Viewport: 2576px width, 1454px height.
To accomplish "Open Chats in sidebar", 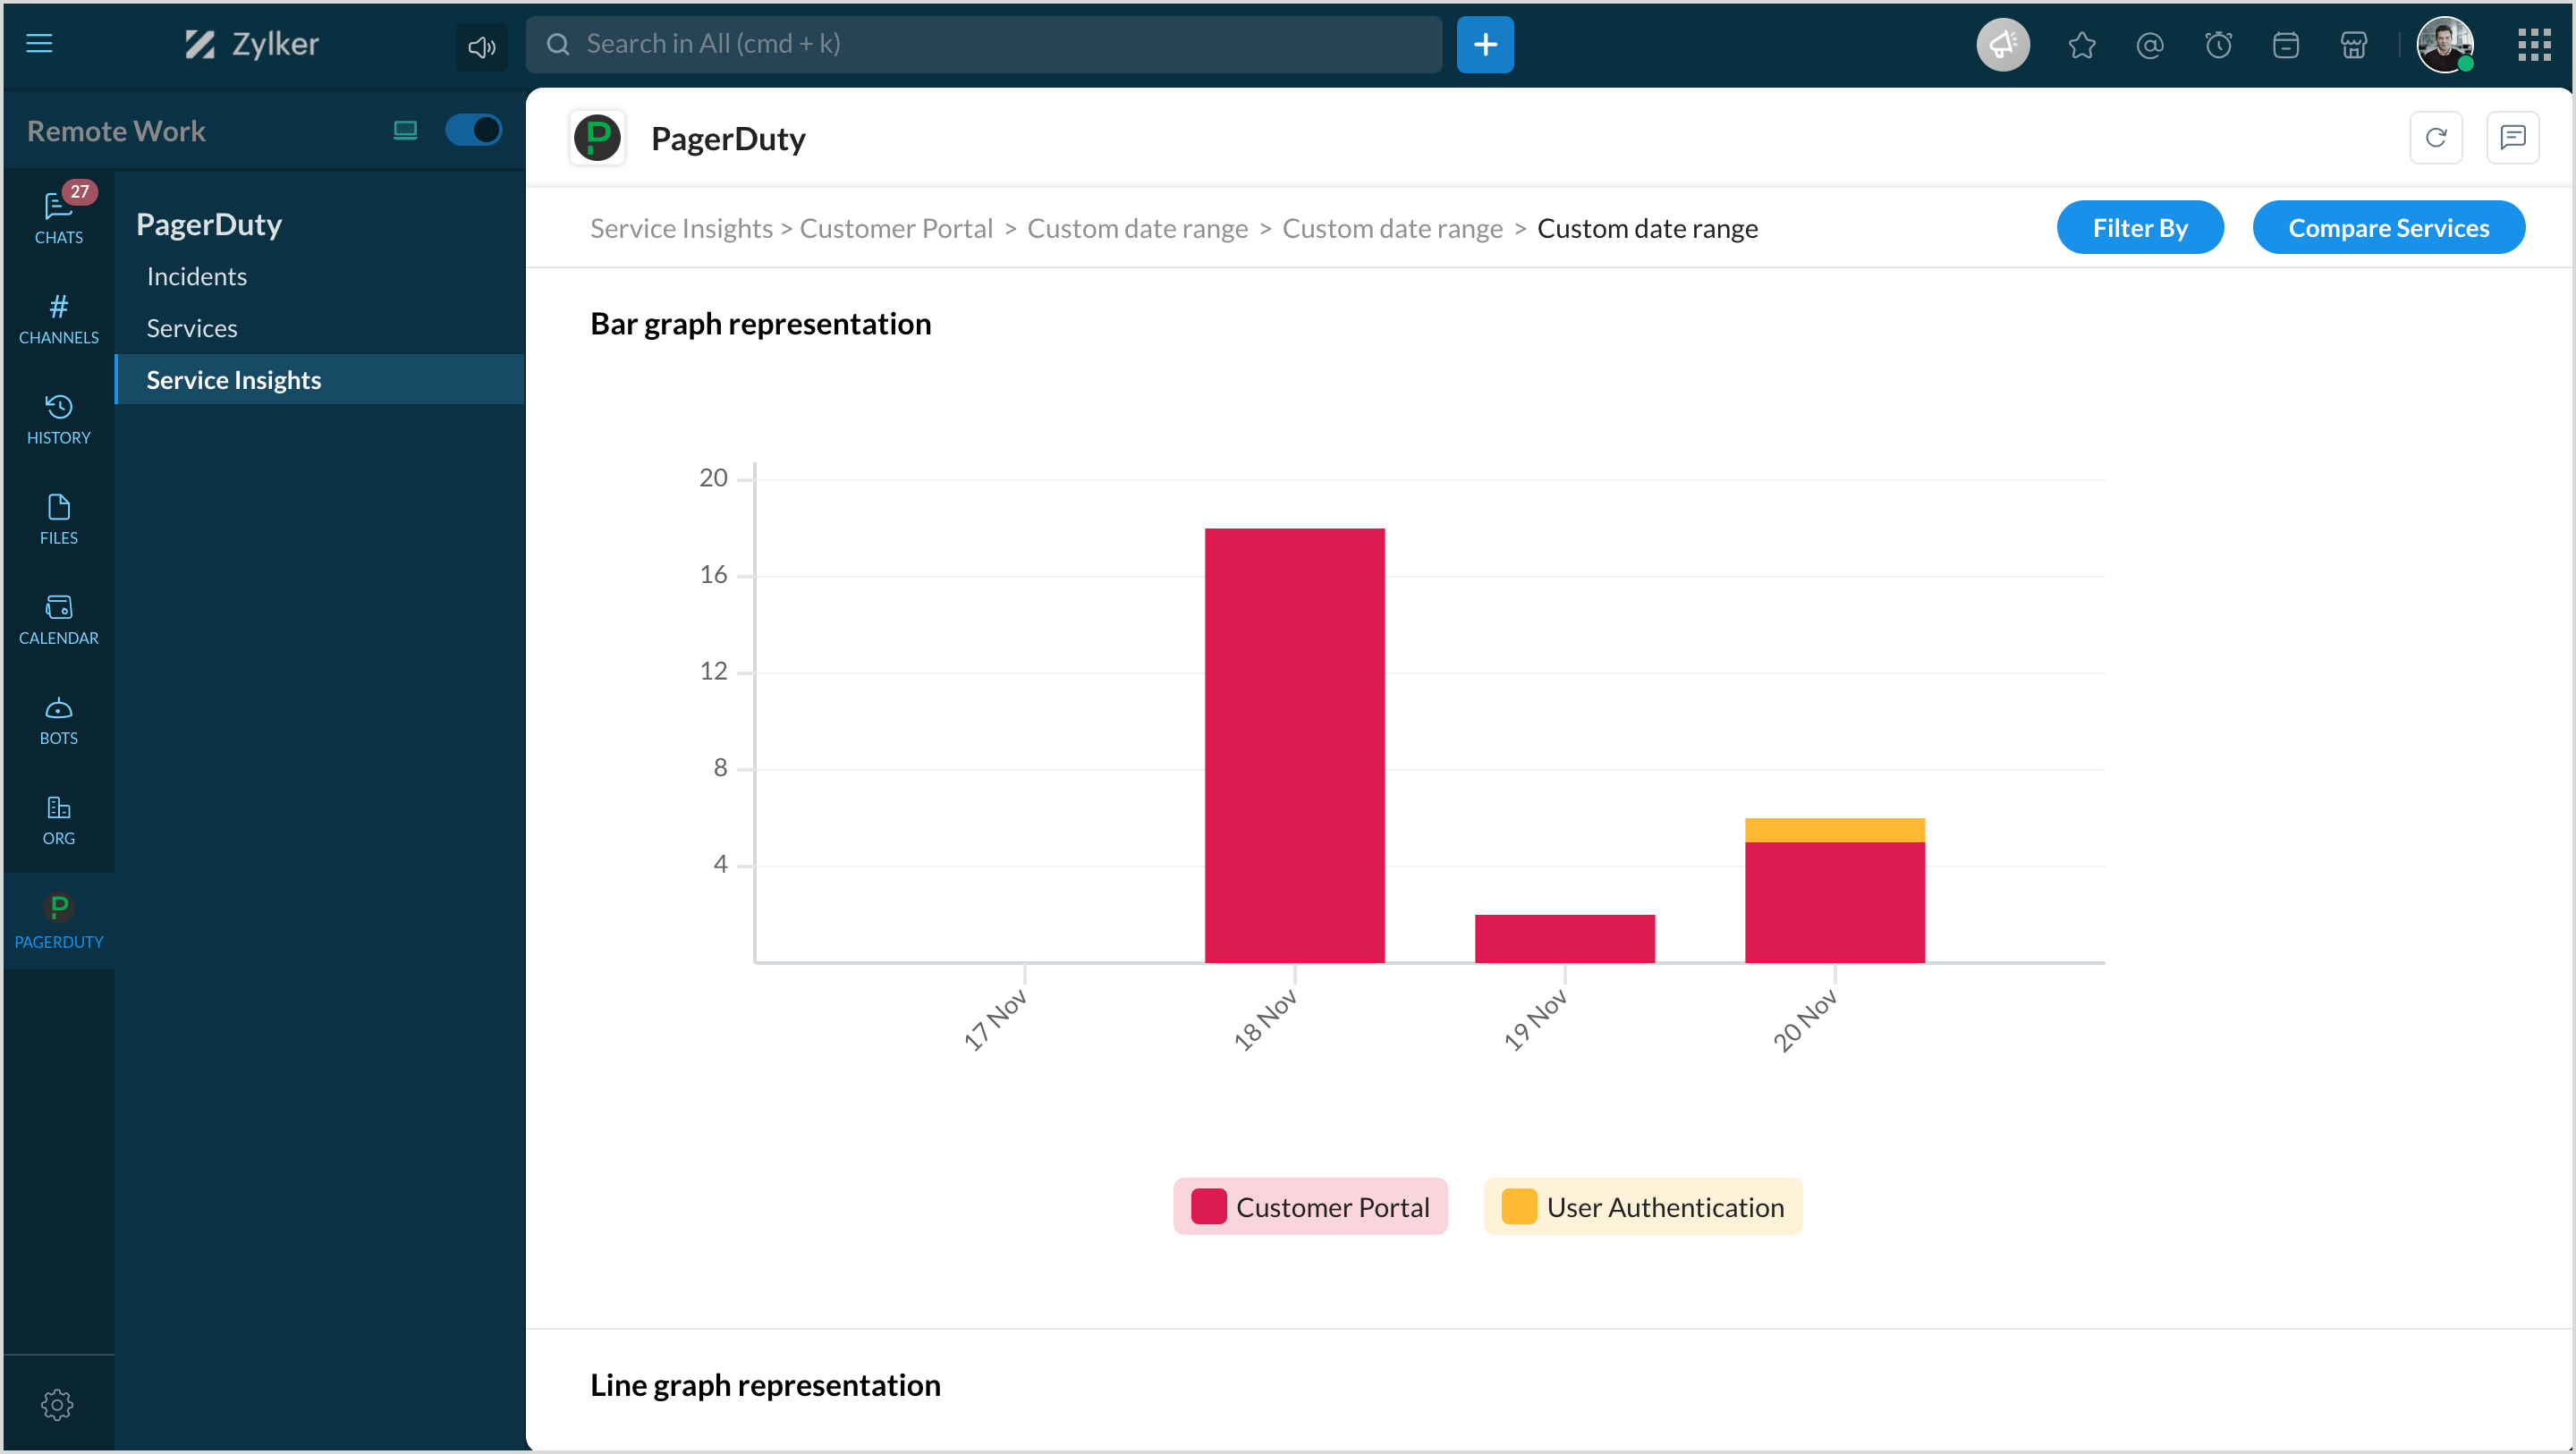I will [x=59, y=217].
